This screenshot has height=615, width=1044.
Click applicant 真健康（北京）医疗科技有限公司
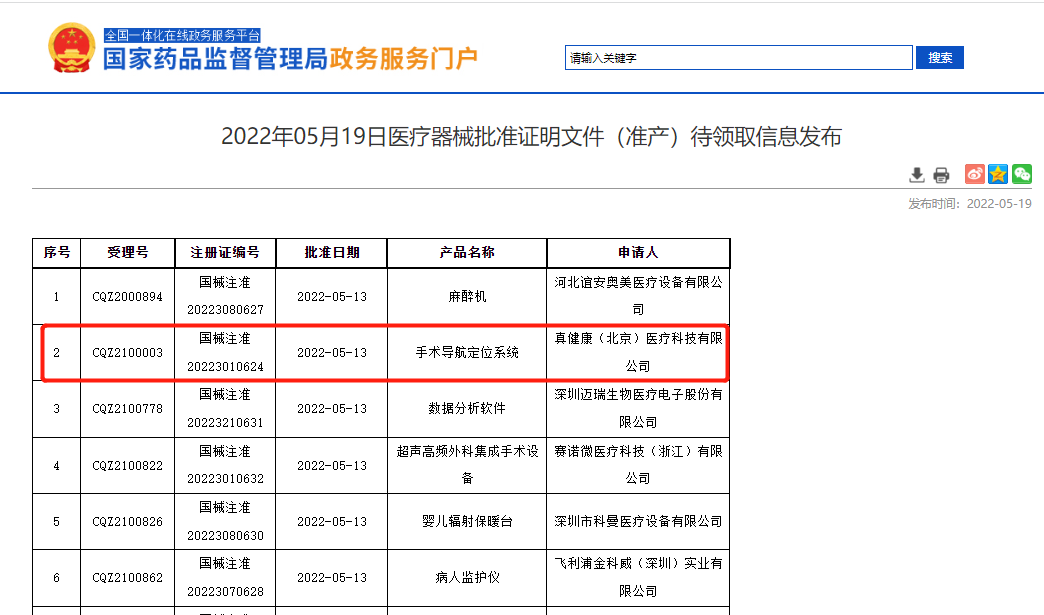(638, 353)
